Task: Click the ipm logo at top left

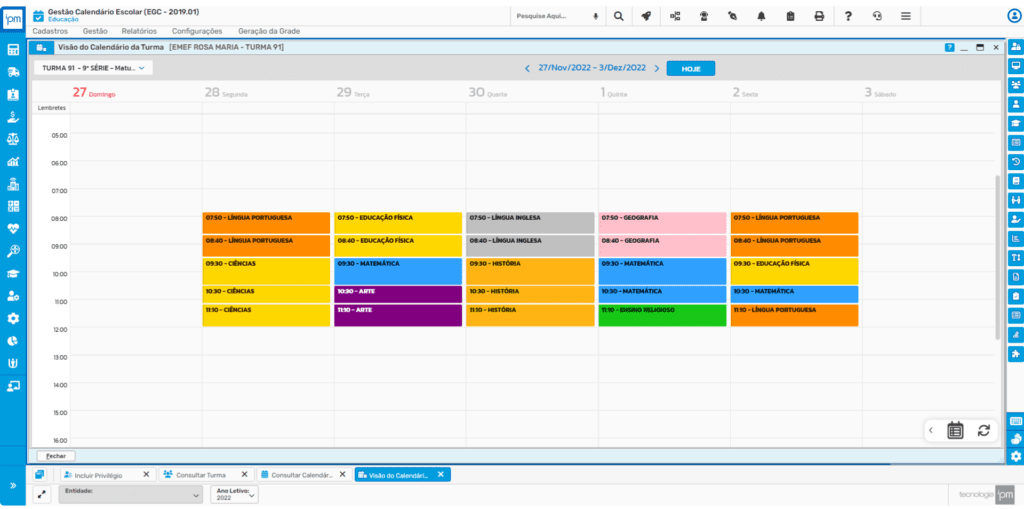Action: click(13, 18)
